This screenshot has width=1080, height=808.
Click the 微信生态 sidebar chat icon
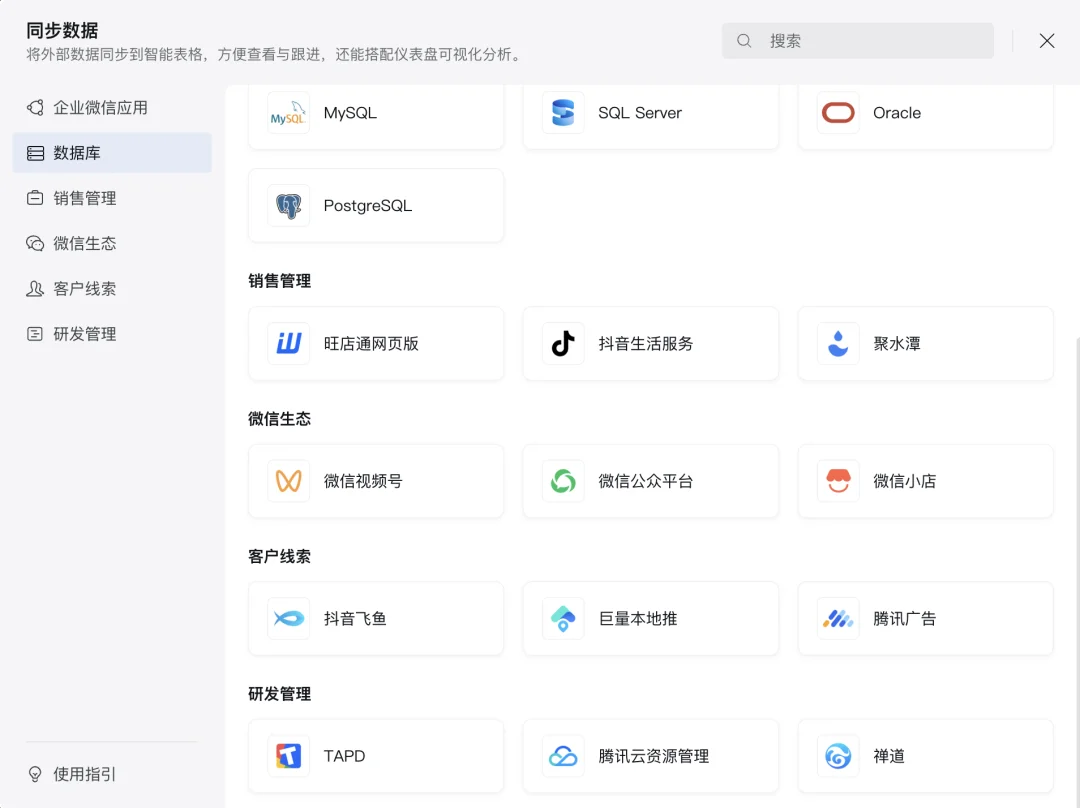pyautogui.click(x=35, y=243)
